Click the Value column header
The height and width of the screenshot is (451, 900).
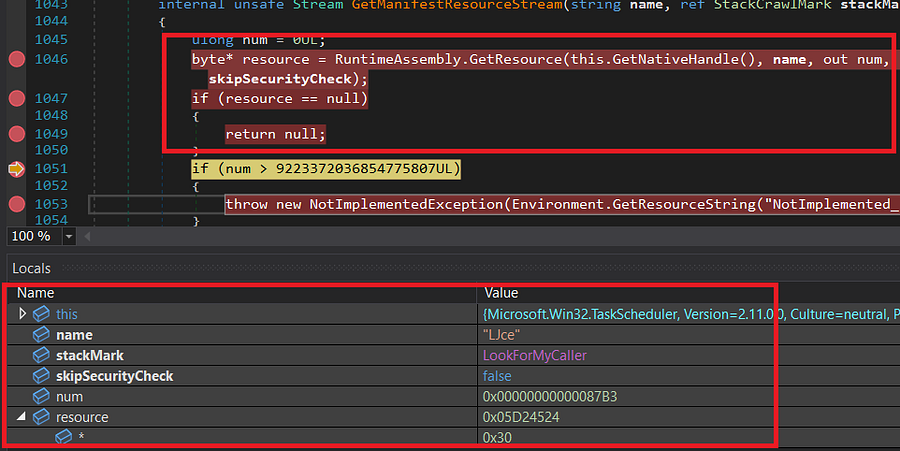(x=501, y=293)
